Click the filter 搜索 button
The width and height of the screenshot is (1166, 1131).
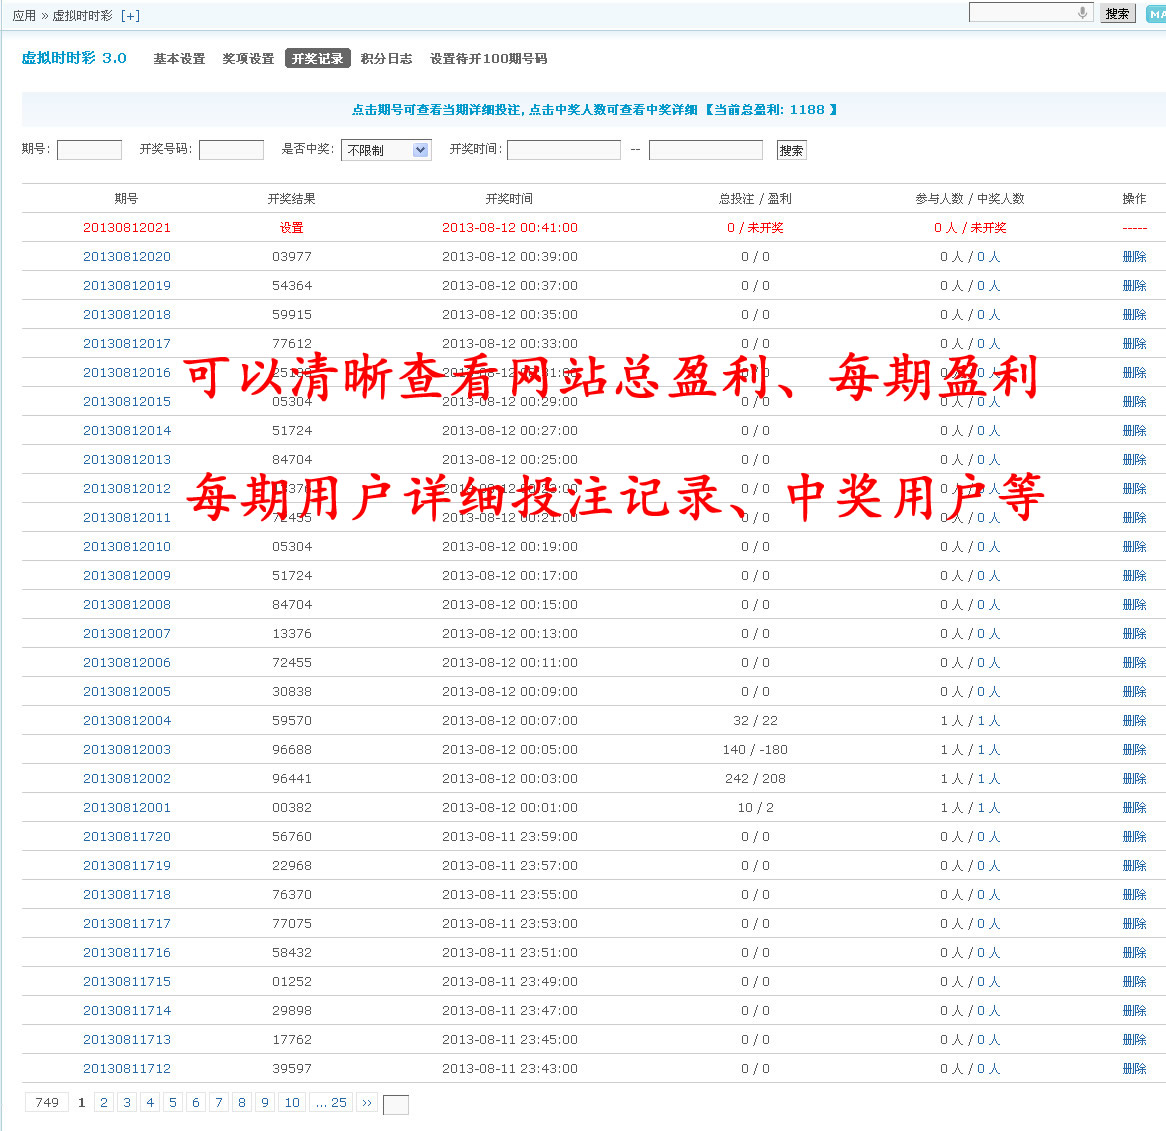[791, 150]
